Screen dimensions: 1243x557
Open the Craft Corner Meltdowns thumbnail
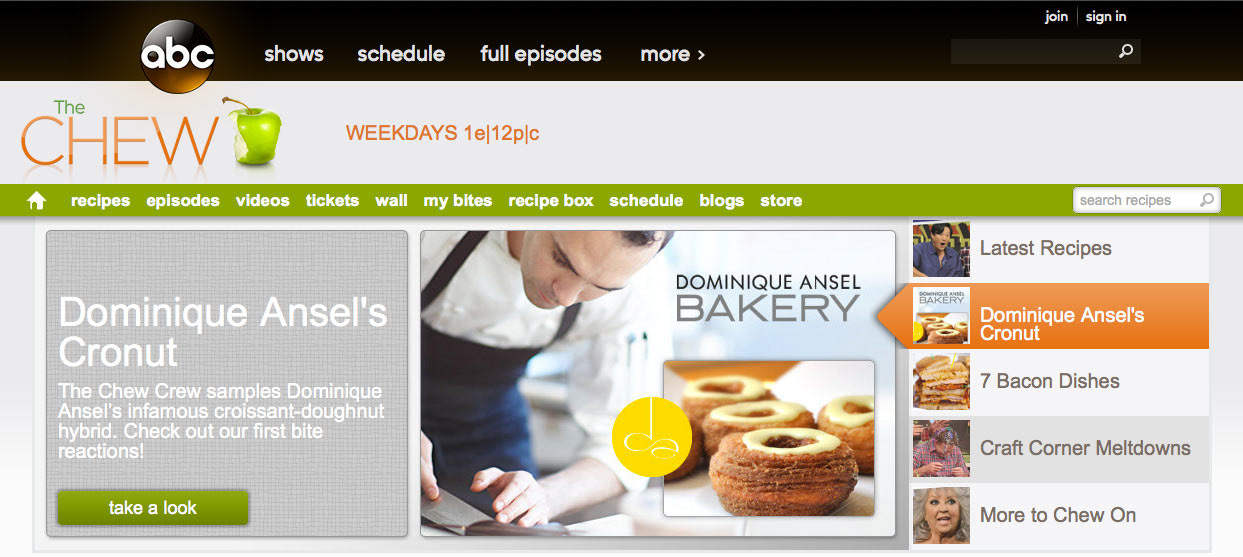[941, 449]
